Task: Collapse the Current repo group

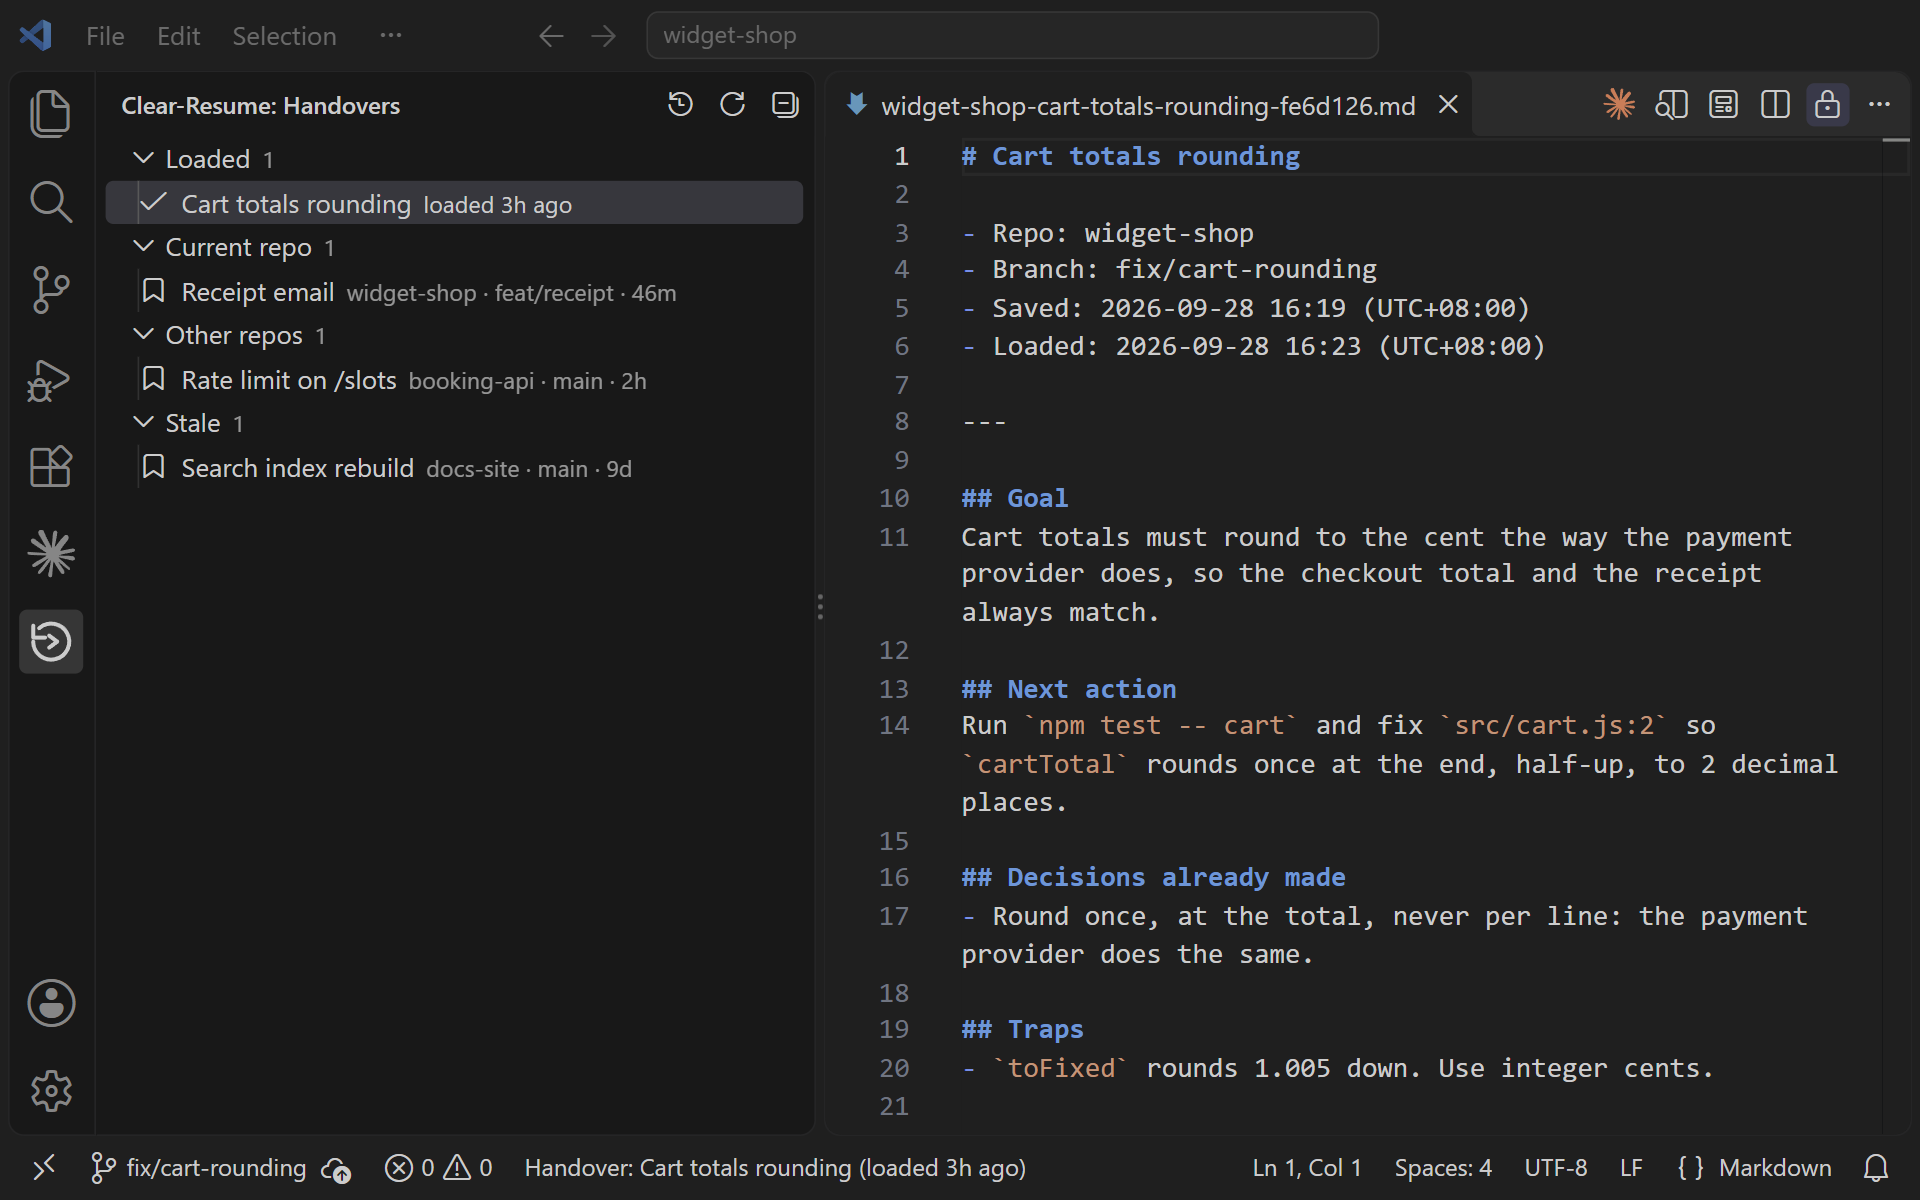Action: 144,246
